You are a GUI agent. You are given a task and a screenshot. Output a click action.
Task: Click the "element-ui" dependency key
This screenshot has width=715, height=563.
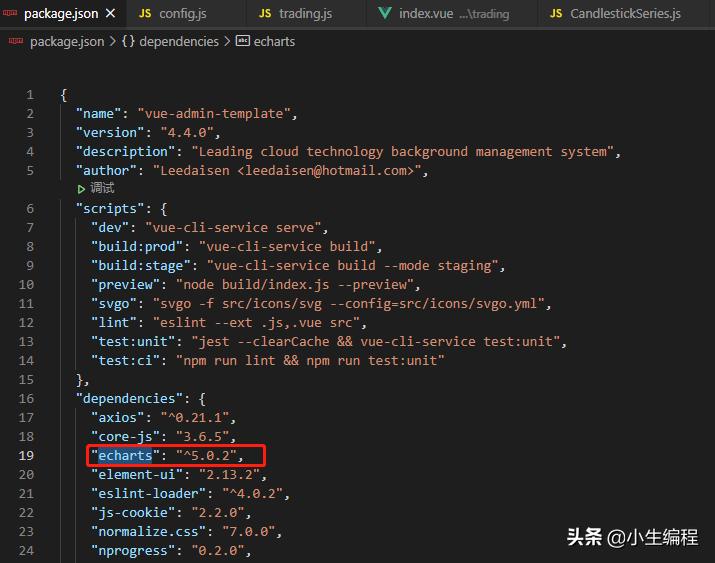[x=137, y=475]
